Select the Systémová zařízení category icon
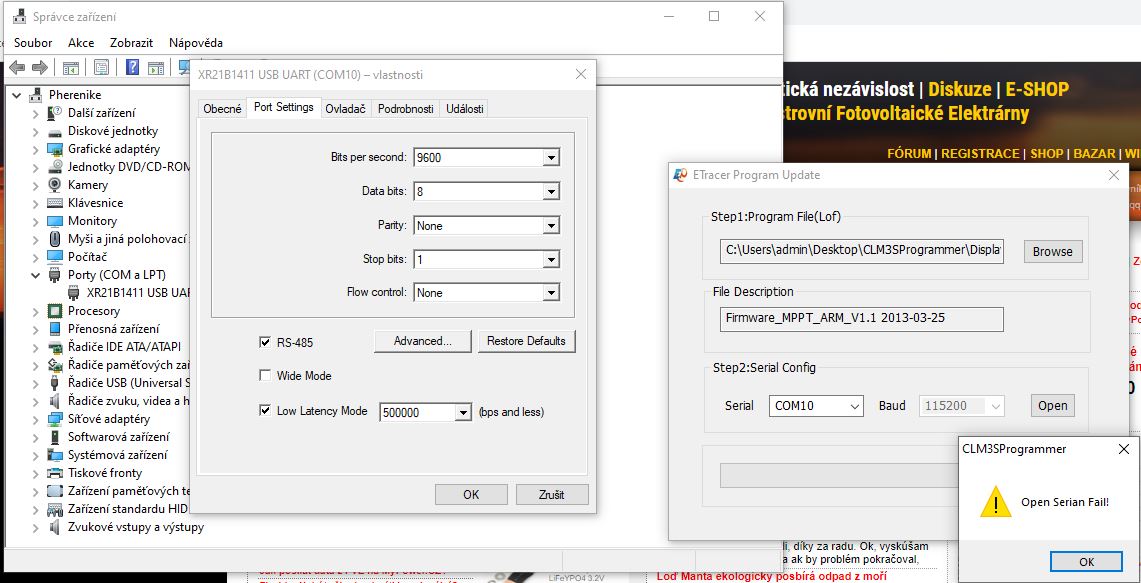The height and width of the screenshot is (583, 1141). click(x=55, y=455)
